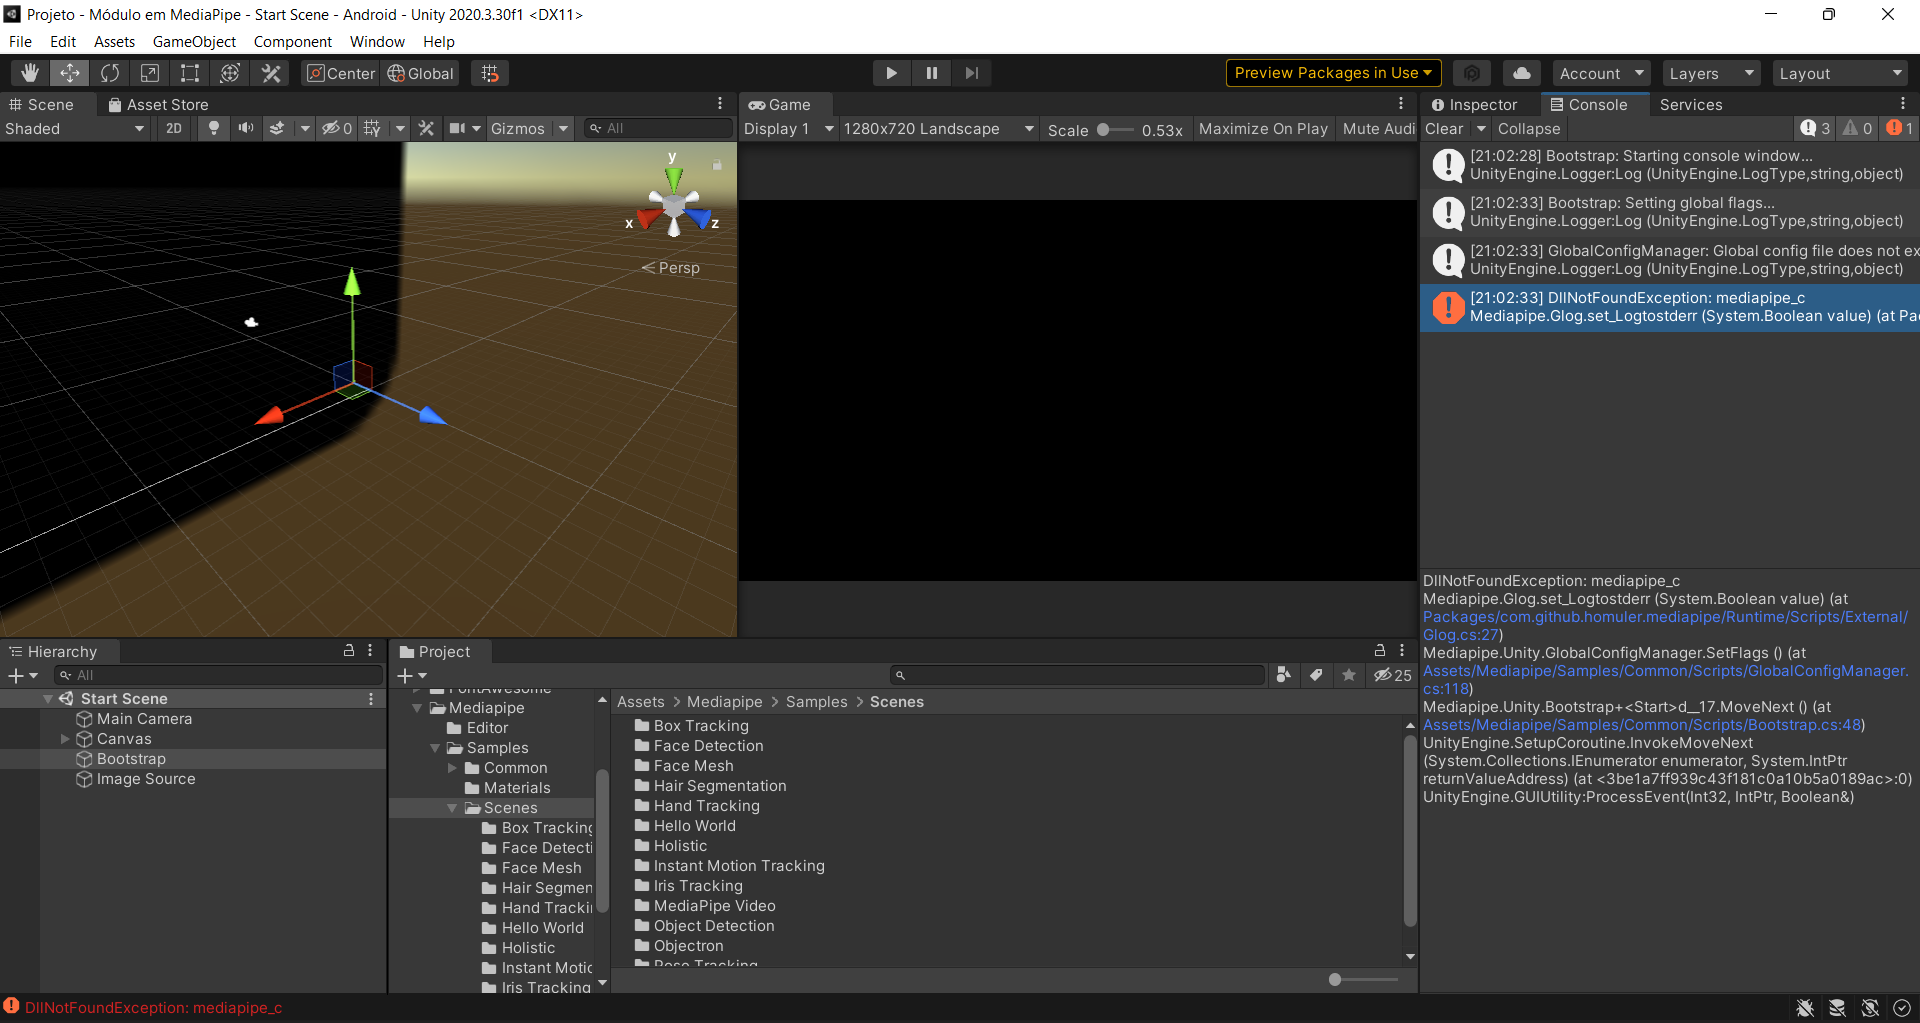The height and width of the screenshot is (1023, 1920).
Task: Open component editor tools in Scene
Action: 426,128
